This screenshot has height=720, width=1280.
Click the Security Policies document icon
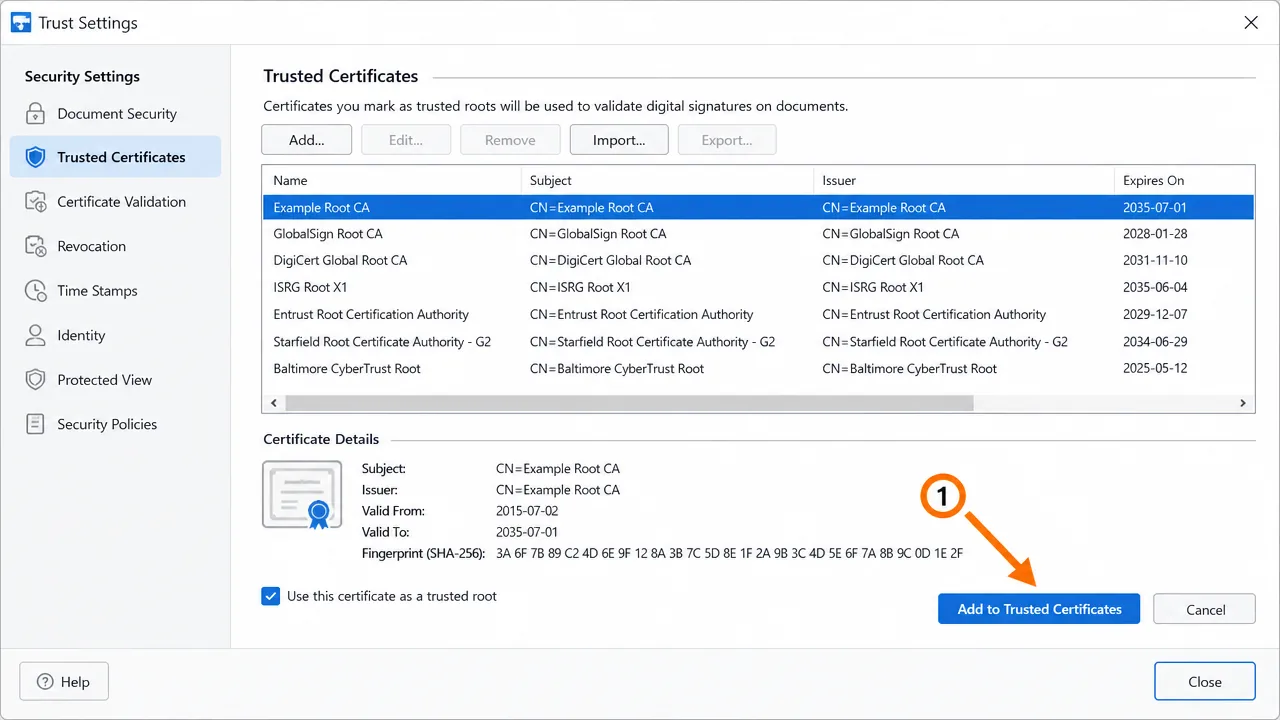coord(36,424)
